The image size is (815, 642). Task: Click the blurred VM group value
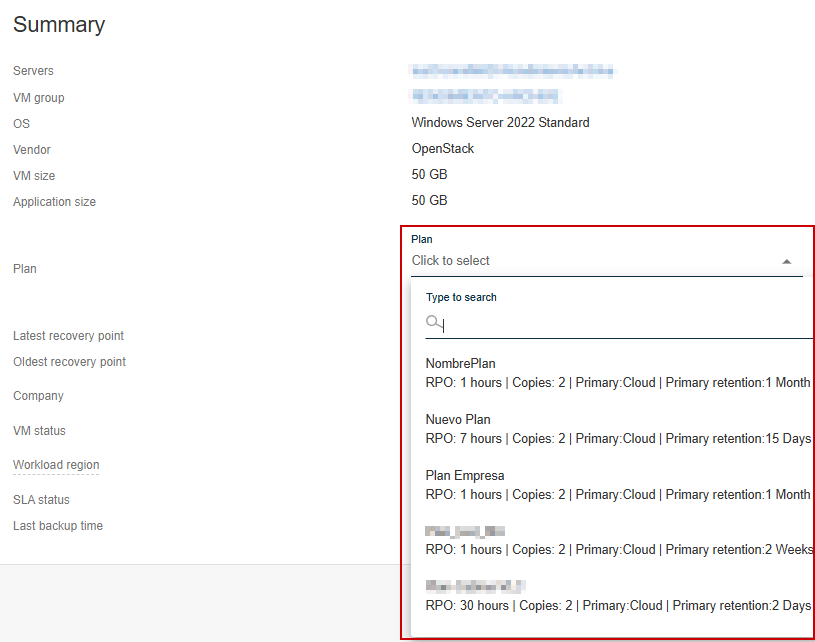(x=485, y=97)
